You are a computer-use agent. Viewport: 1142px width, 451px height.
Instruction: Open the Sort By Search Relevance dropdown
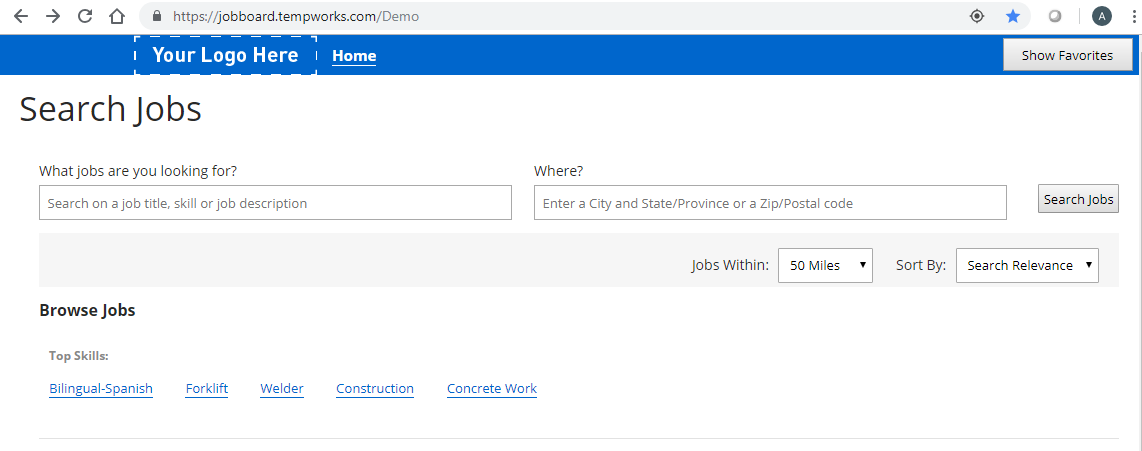point(1027,265)
